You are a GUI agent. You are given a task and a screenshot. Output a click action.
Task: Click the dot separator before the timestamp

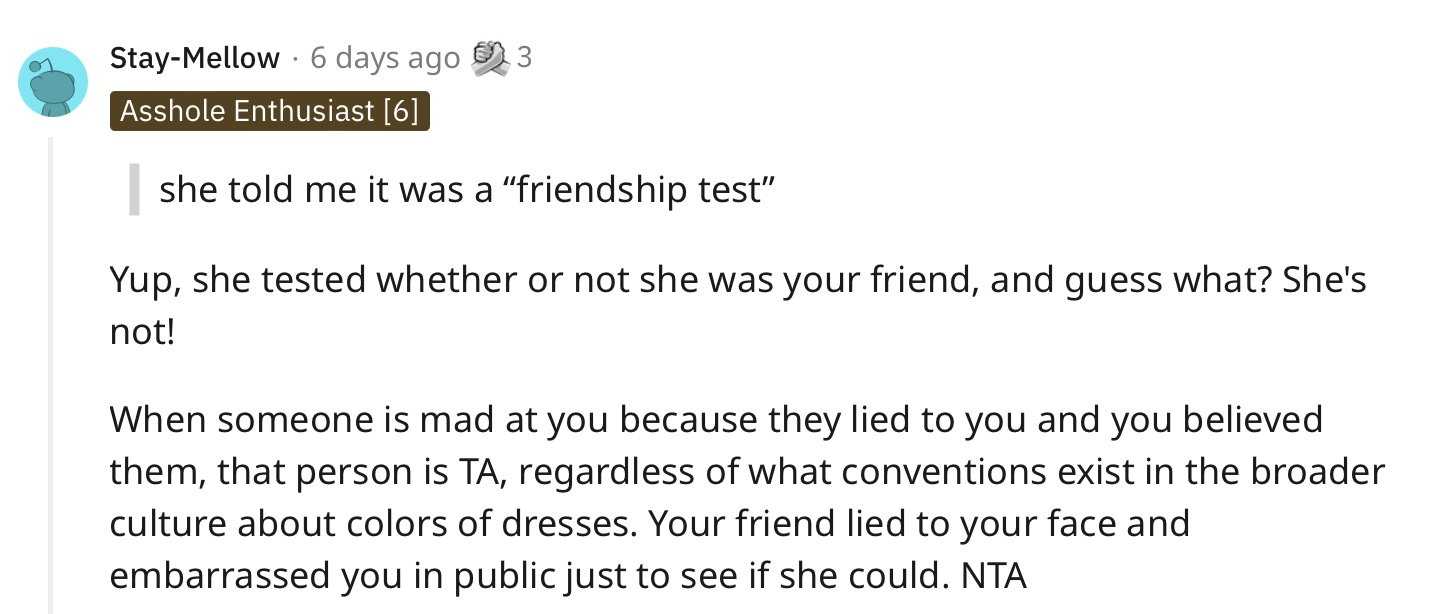coord(295,59)
